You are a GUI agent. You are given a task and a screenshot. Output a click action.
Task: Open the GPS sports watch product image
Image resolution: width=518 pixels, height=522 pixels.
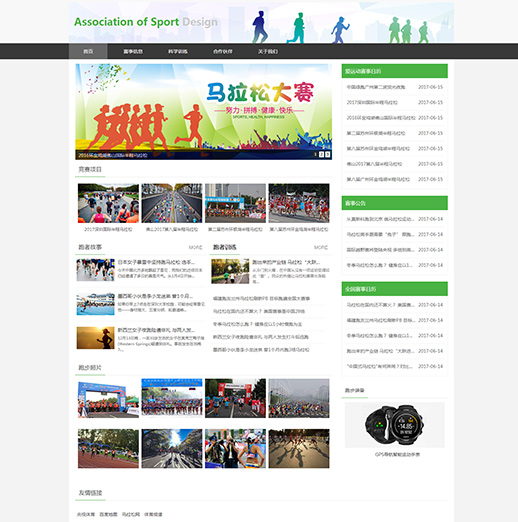394,425
